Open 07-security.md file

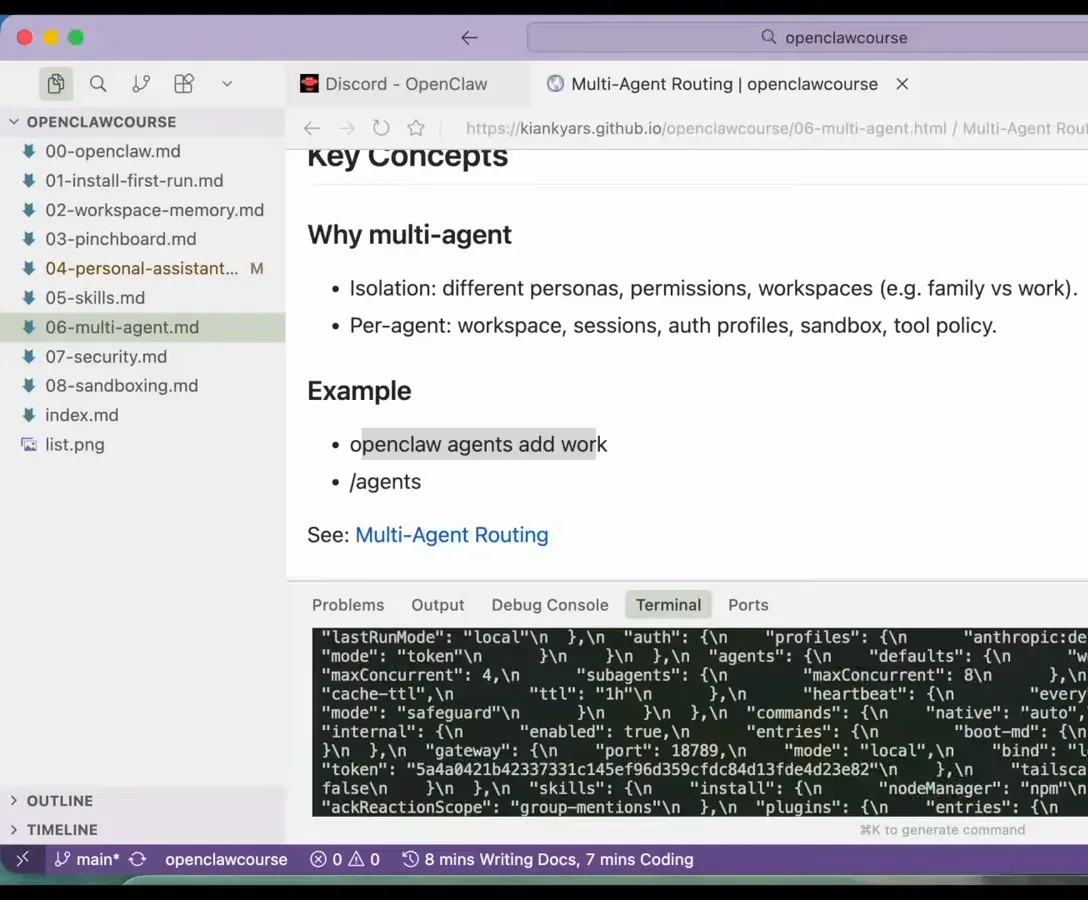143,357
